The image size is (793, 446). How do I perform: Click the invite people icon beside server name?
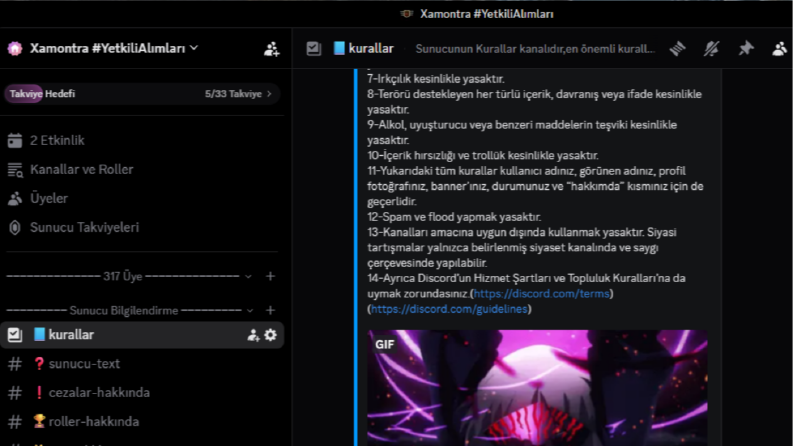point(272,49)
